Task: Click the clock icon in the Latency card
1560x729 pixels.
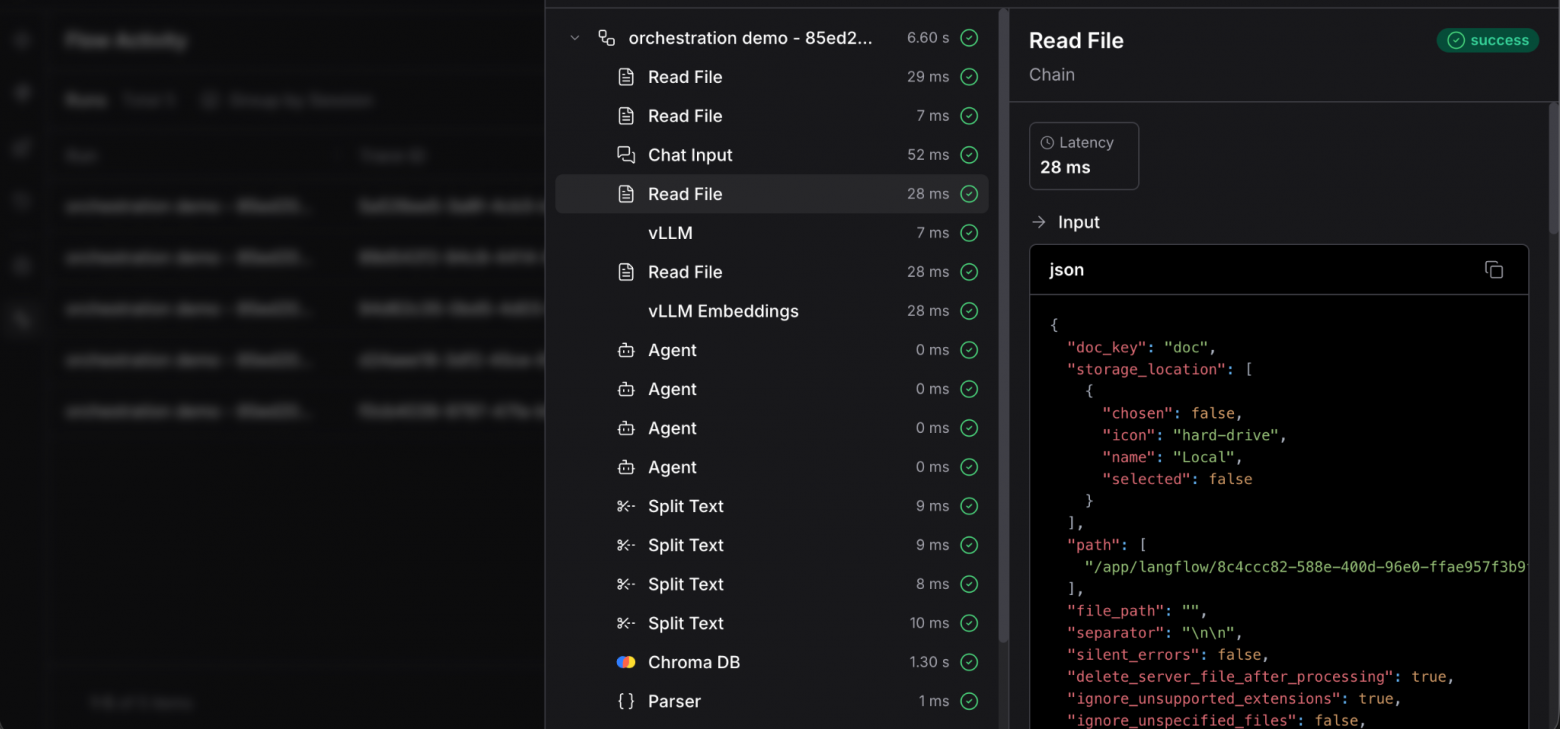Action: click(1047, 143)
